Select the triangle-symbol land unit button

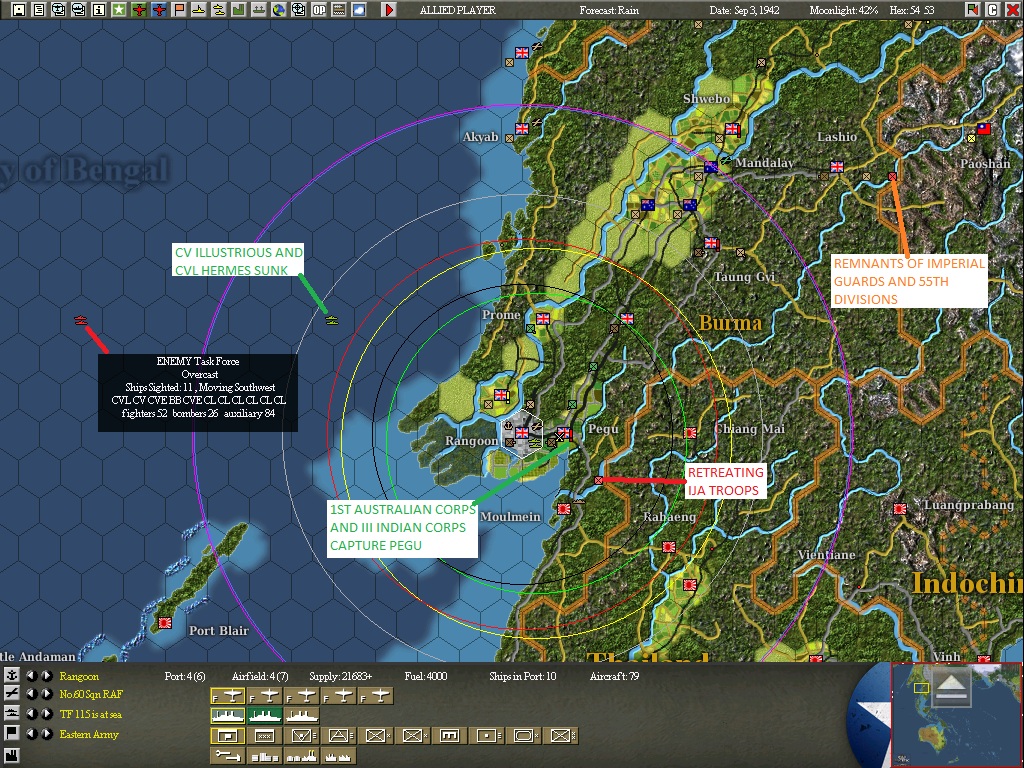pos(339,736)
